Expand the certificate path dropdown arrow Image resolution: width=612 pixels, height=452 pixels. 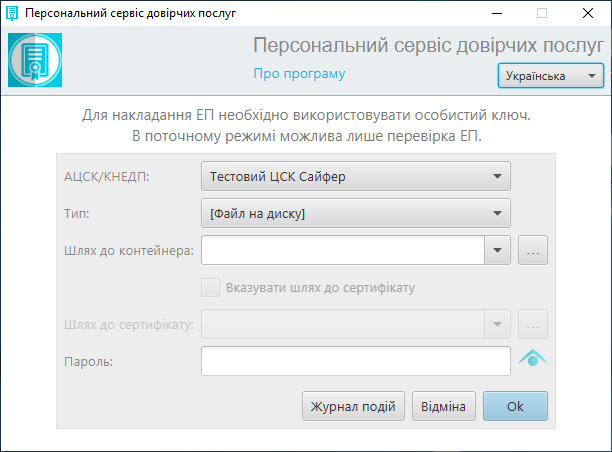[x=497, y=324]
